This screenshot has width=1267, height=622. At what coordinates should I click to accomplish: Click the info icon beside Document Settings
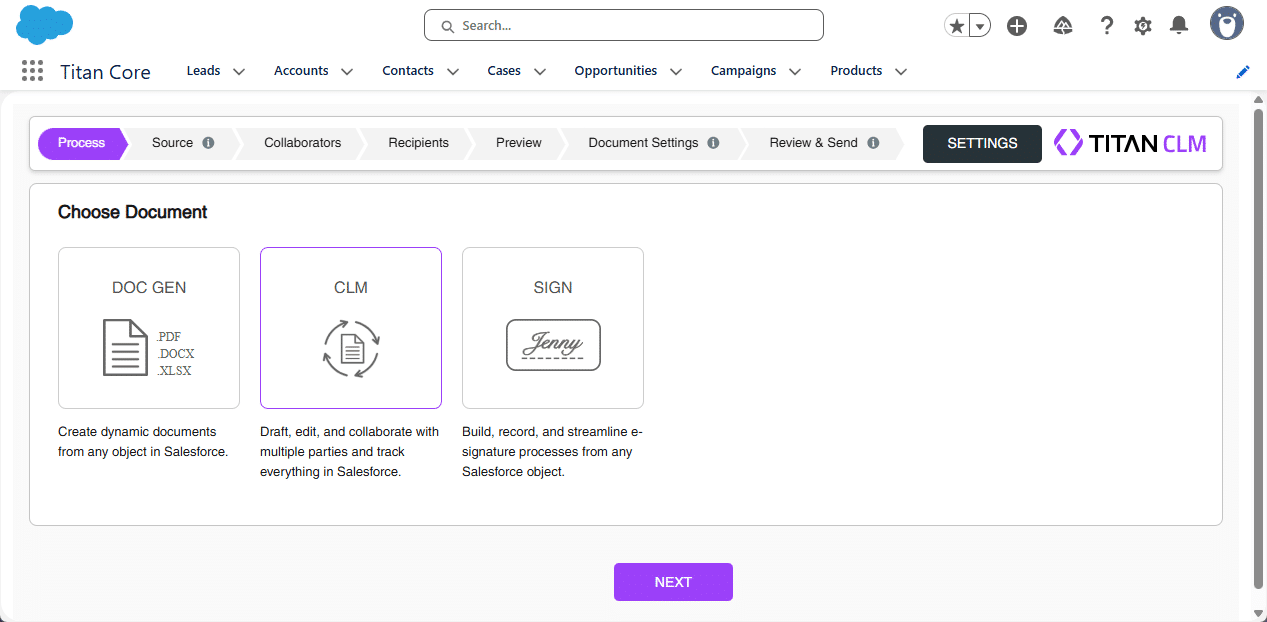coord(713,143)
